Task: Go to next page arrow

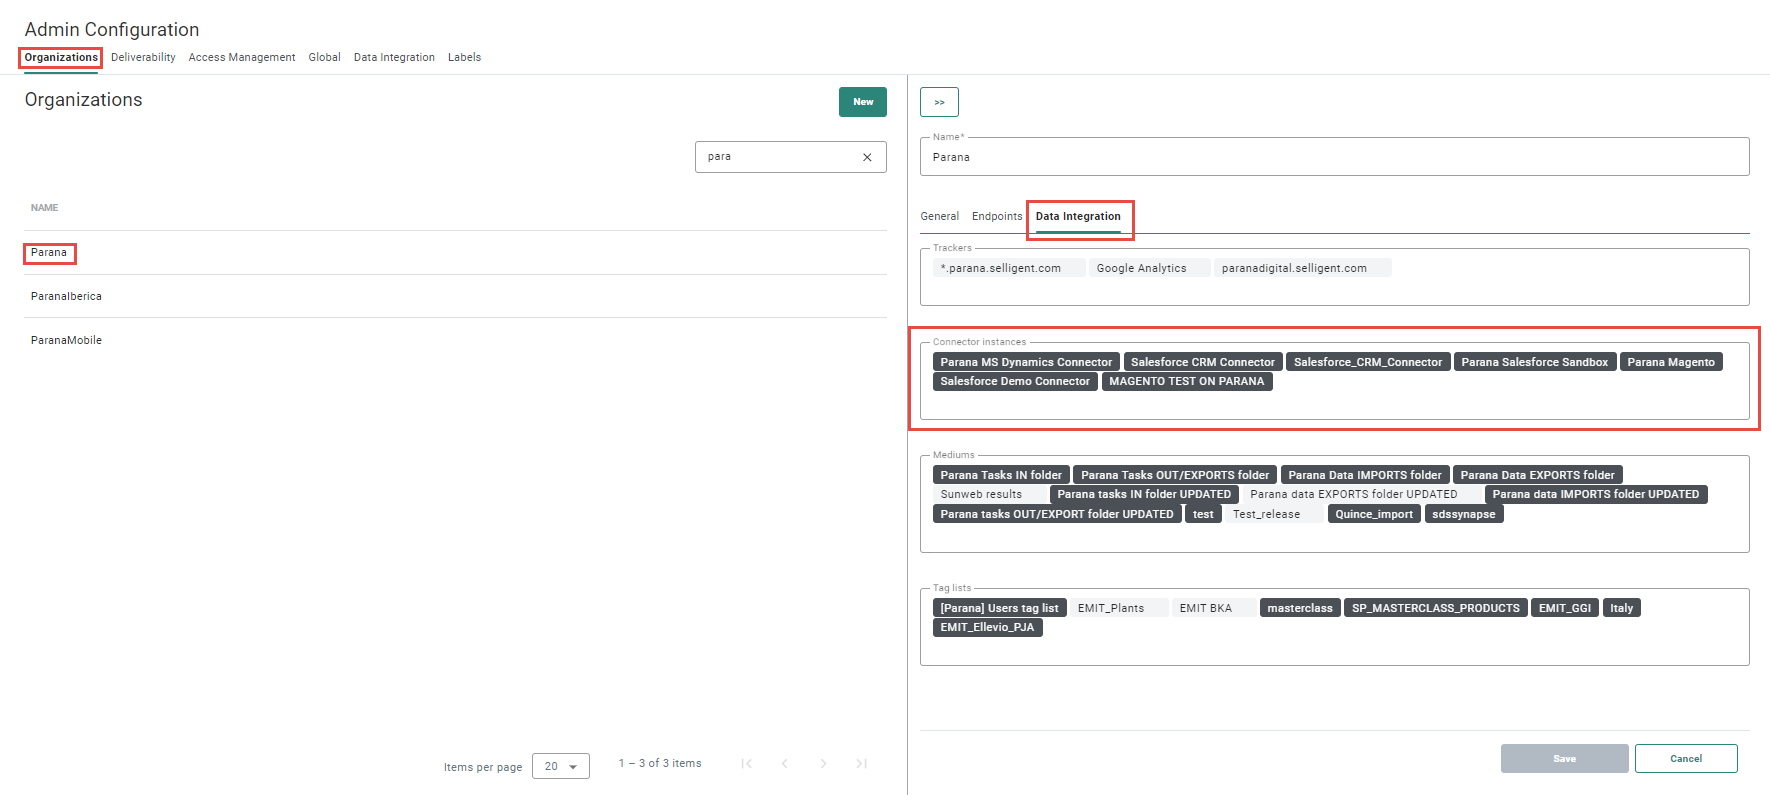Action: [823, 764]
